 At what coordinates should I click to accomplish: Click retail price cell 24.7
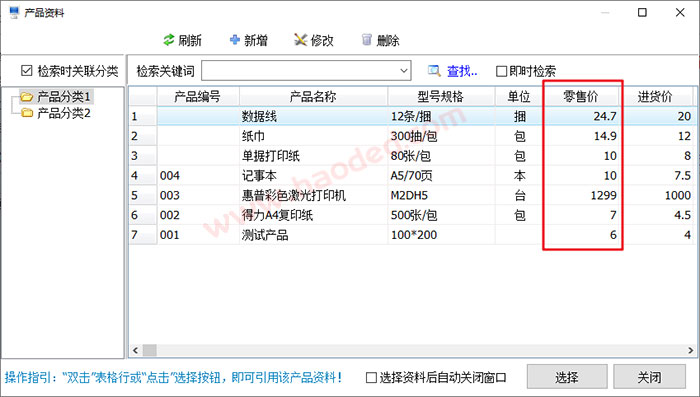tap(581, 117)
